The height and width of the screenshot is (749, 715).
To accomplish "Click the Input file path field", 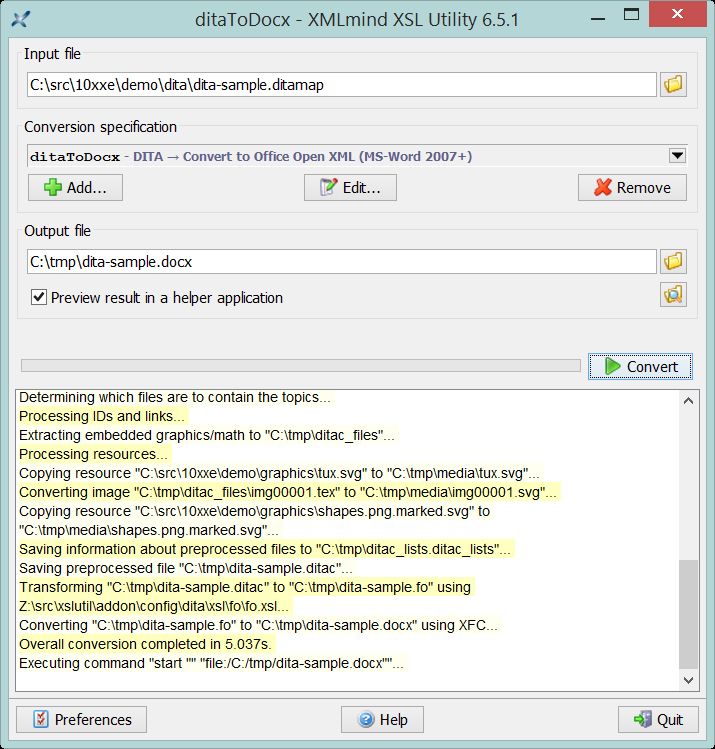I will click(x=341, y=85).
